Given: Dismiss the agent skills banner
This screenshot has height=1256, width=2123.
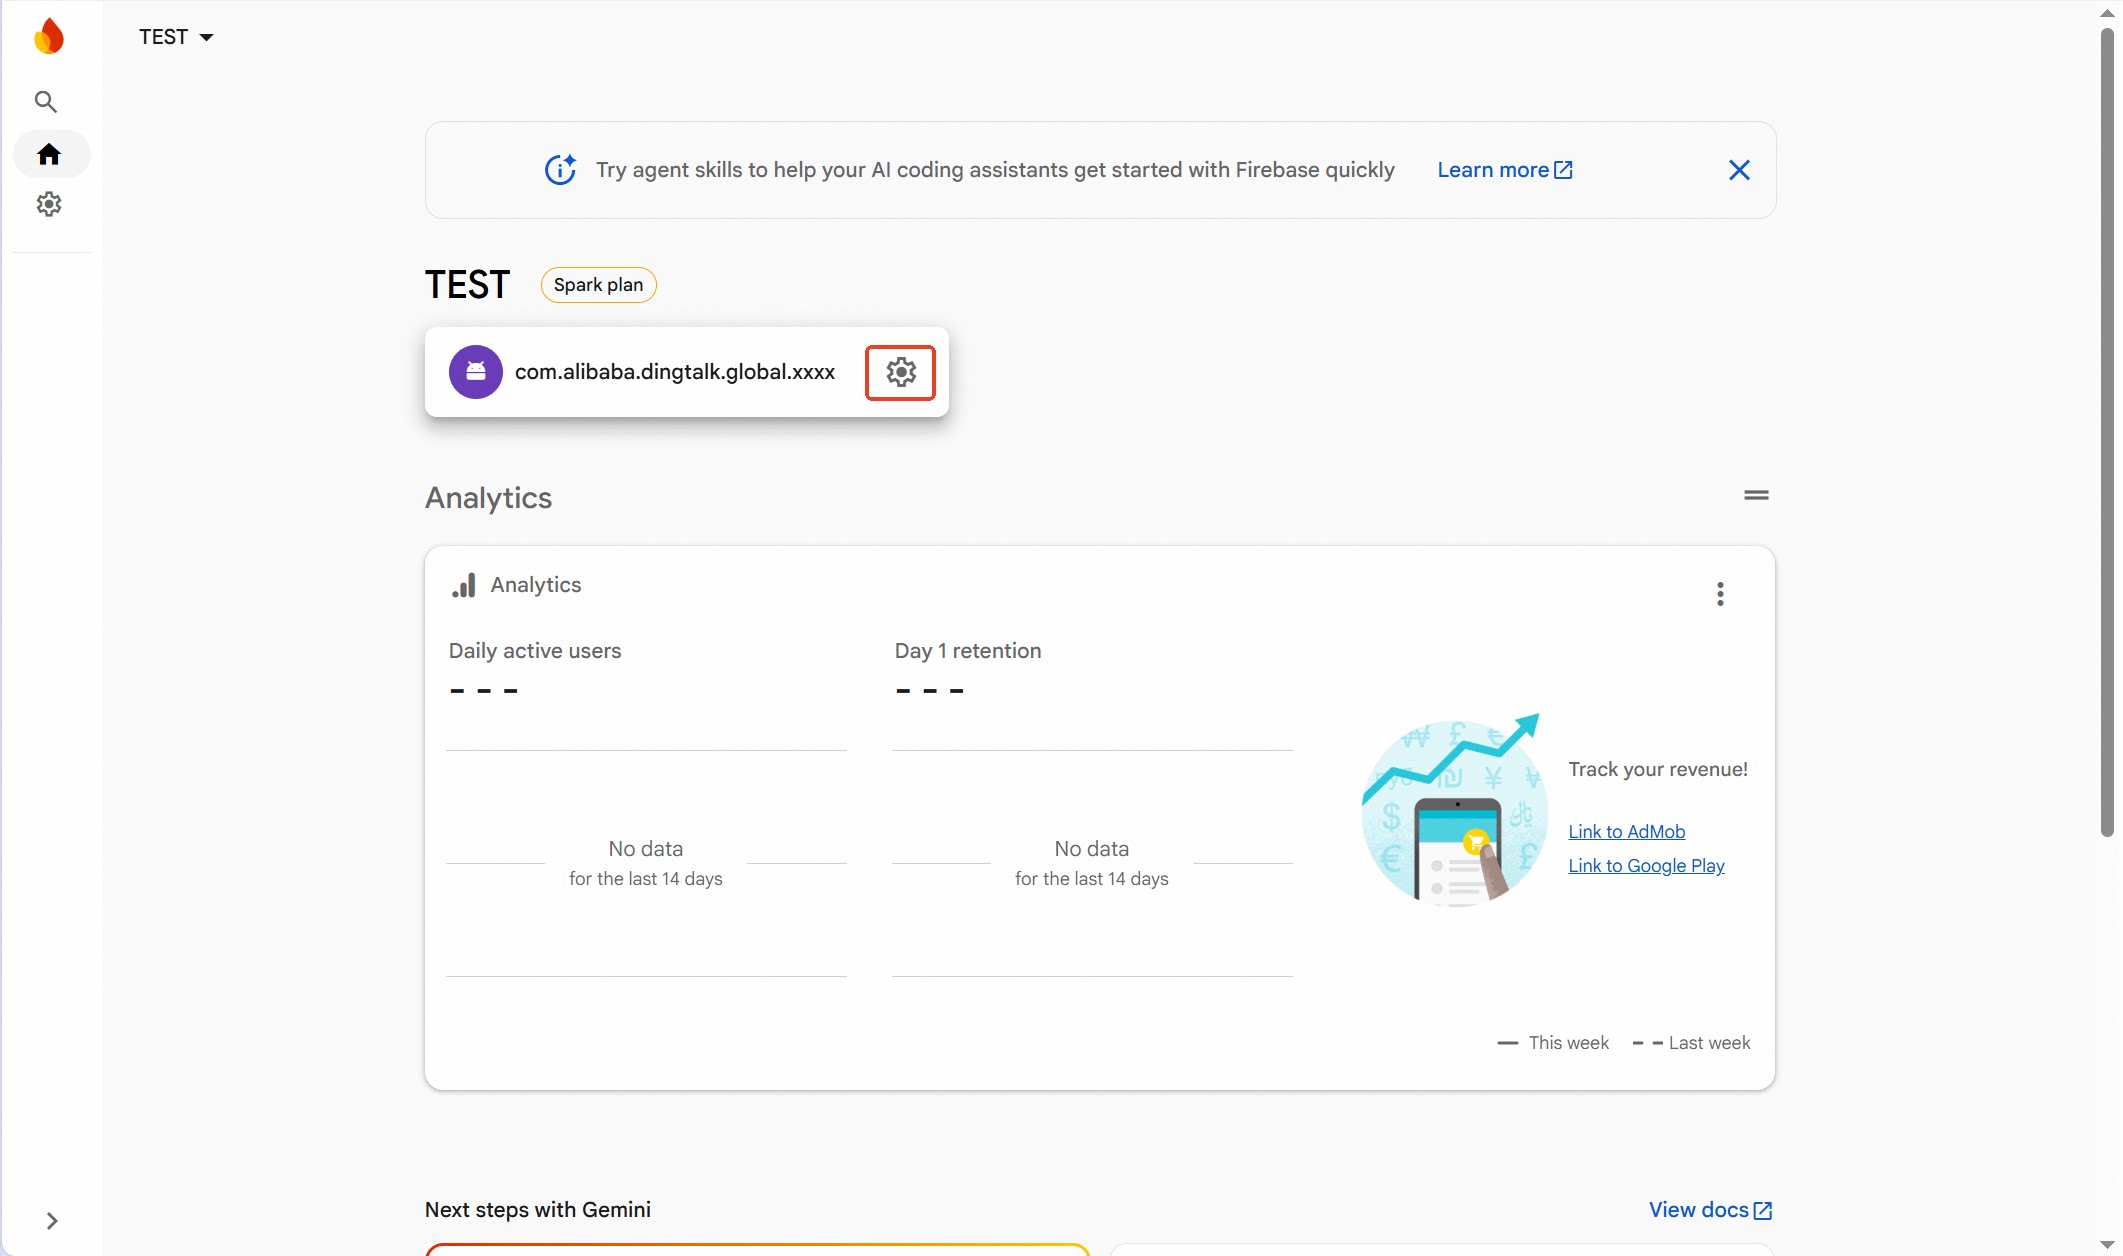Looking at the screenshot, I should [1739, 170].
